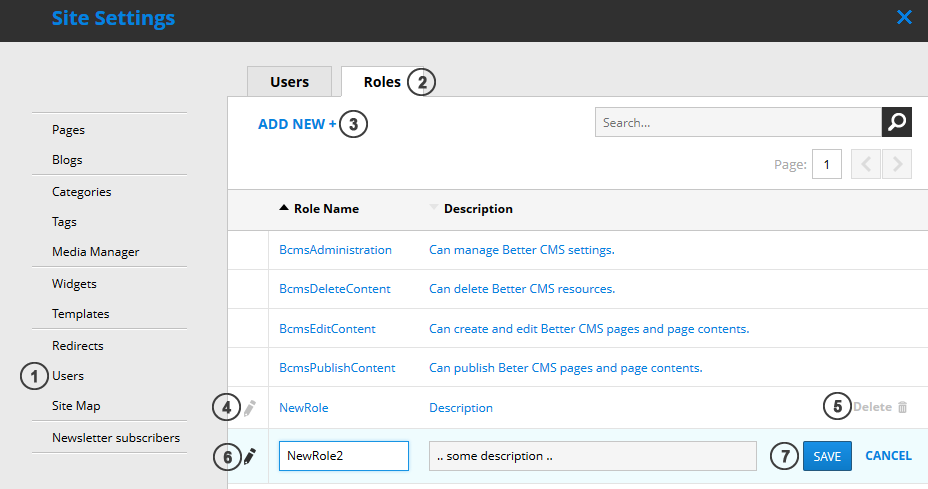The image size is (928, 489).
Task: Sort by Description column header
Action: pos(477,209)
